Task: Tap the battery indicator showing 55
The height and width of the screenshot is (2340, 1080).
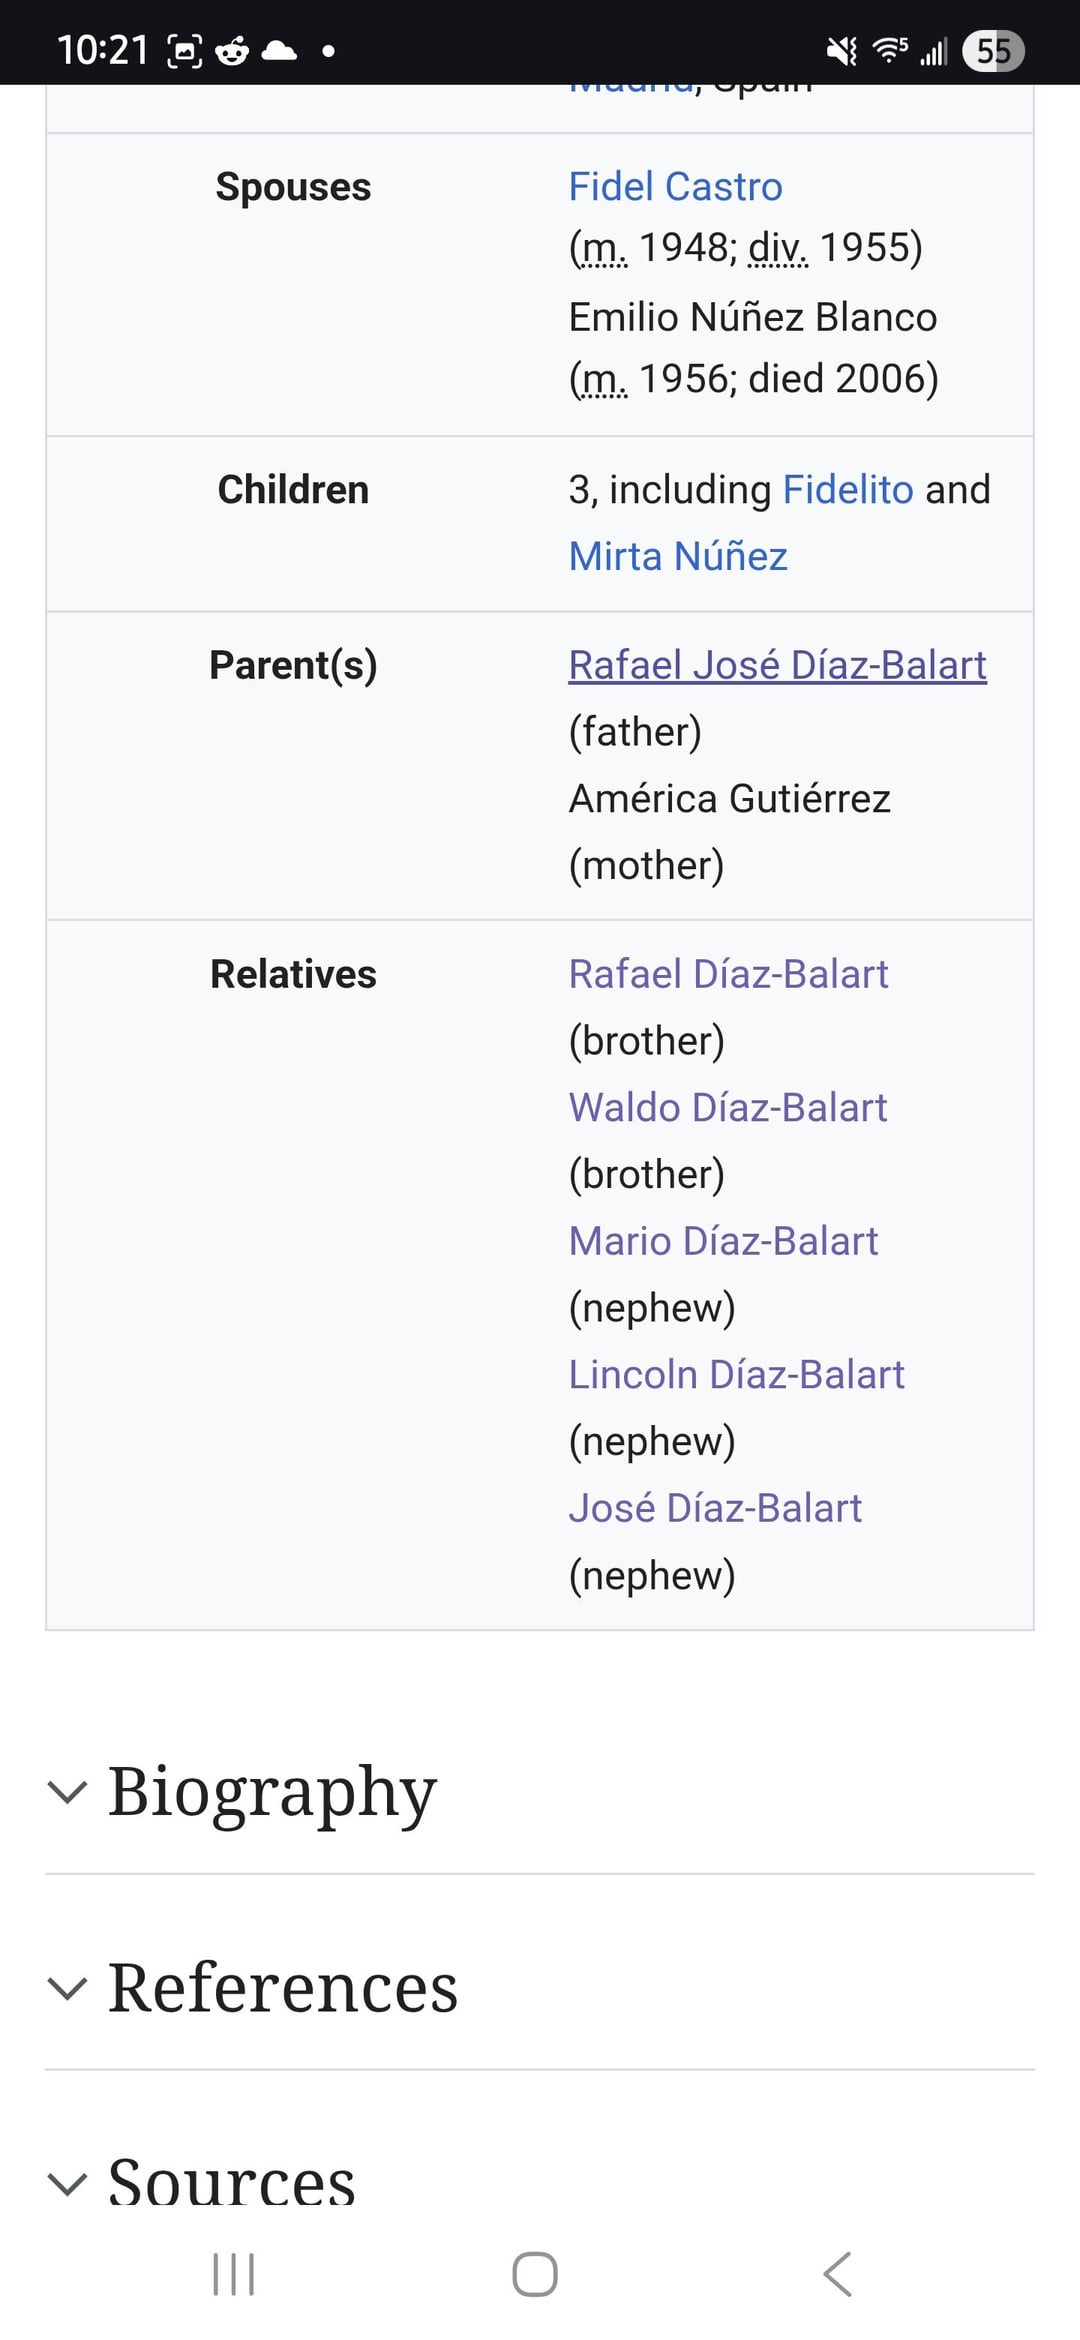Action: click(x=993, y=51)
